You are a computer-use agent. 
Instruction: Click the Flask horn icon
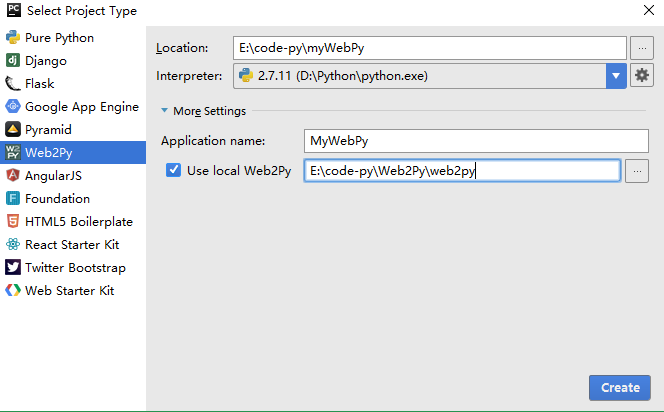(x=13, y=83)
